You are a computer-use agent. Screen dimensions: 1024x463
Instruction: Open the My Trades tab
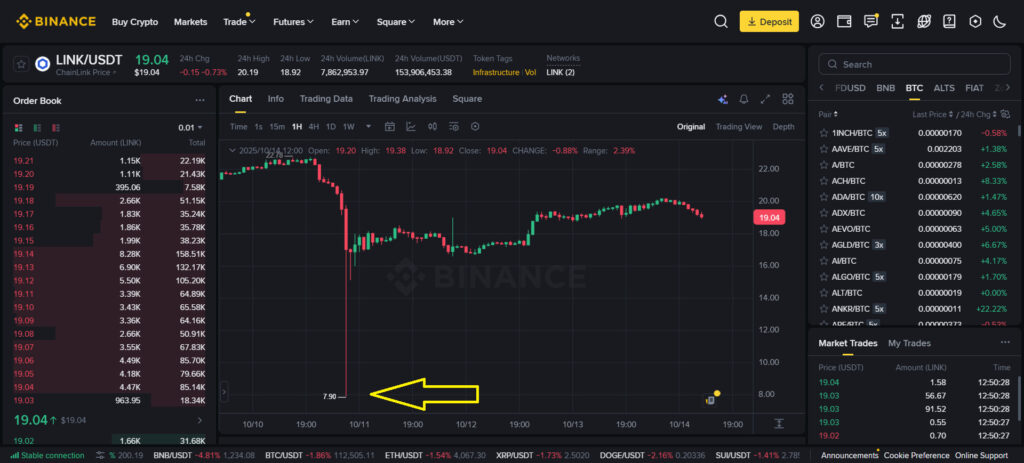pyautogui.click(x=908, y=343)
